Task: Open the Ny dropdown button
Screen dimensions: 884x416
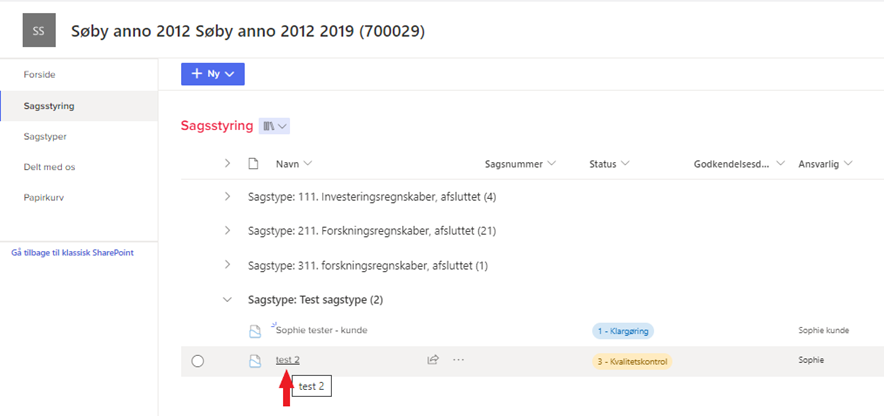Action: (212, 74)
